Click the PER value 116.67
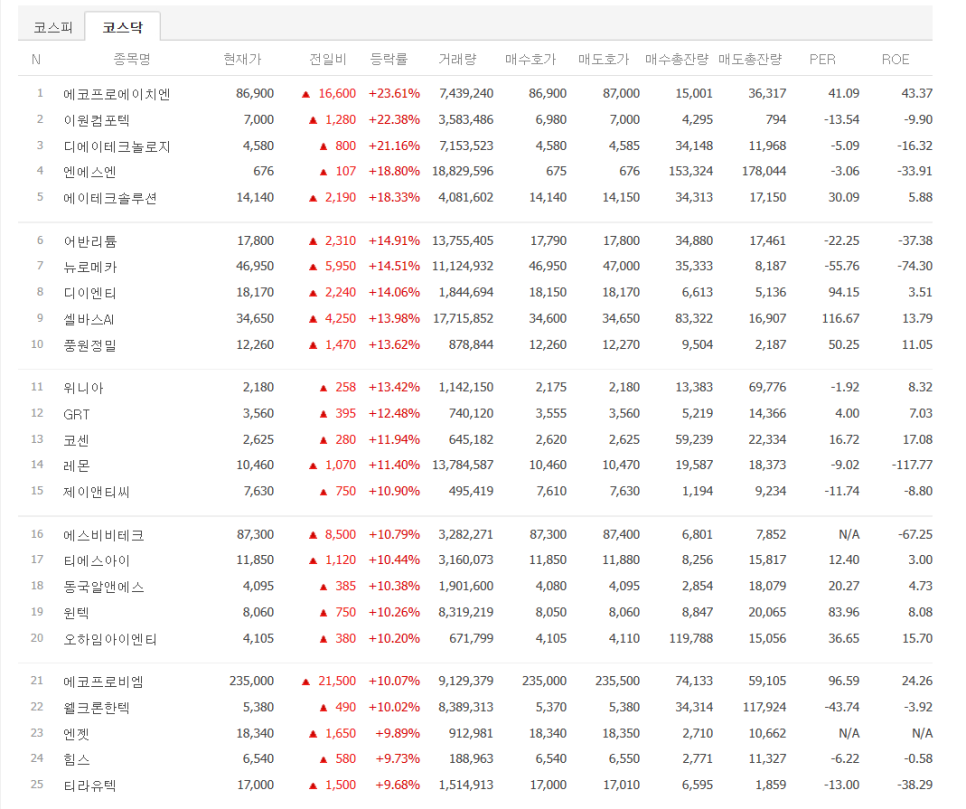The image size is (966, 809). pyautogui.click(x=840, y=319)
